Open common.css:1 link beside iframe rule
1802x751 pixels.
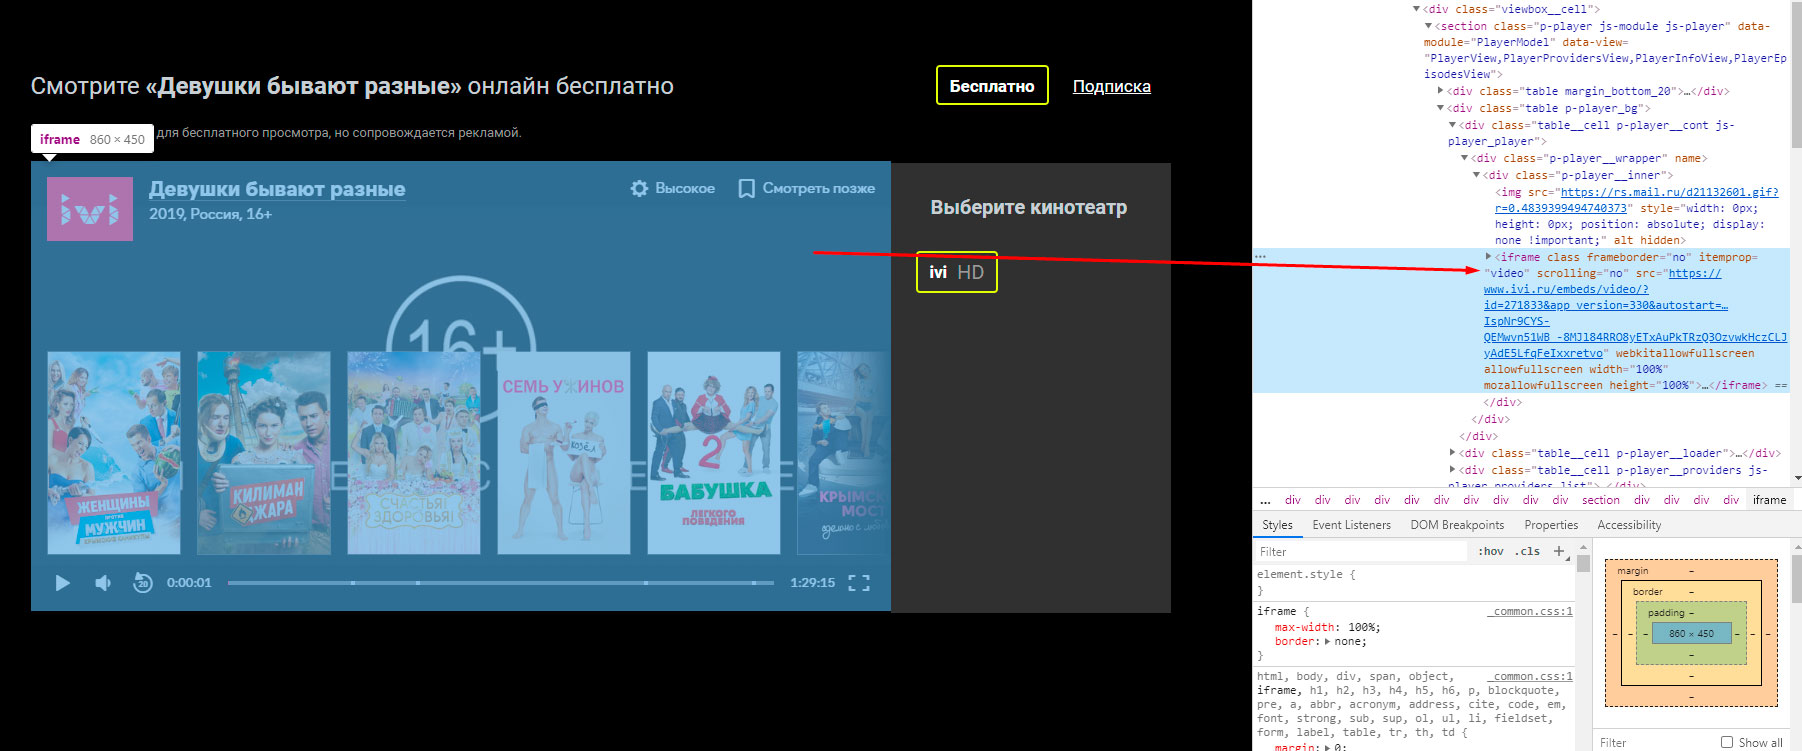click(1532, 611)
